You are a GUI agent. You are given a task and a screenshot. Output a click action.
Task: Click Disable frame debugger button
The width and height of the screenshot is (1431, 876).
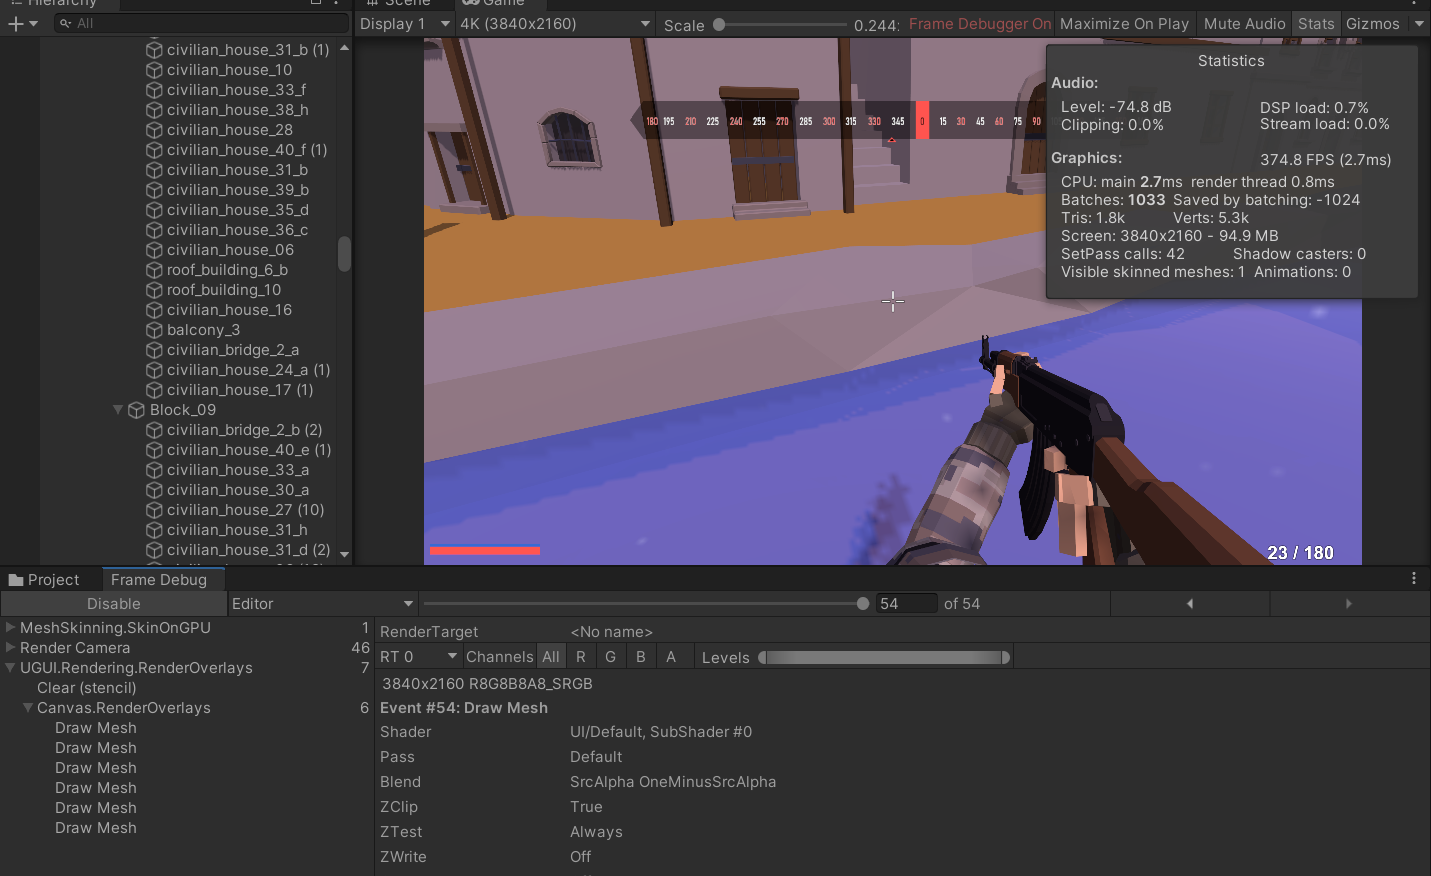(114, 604)
